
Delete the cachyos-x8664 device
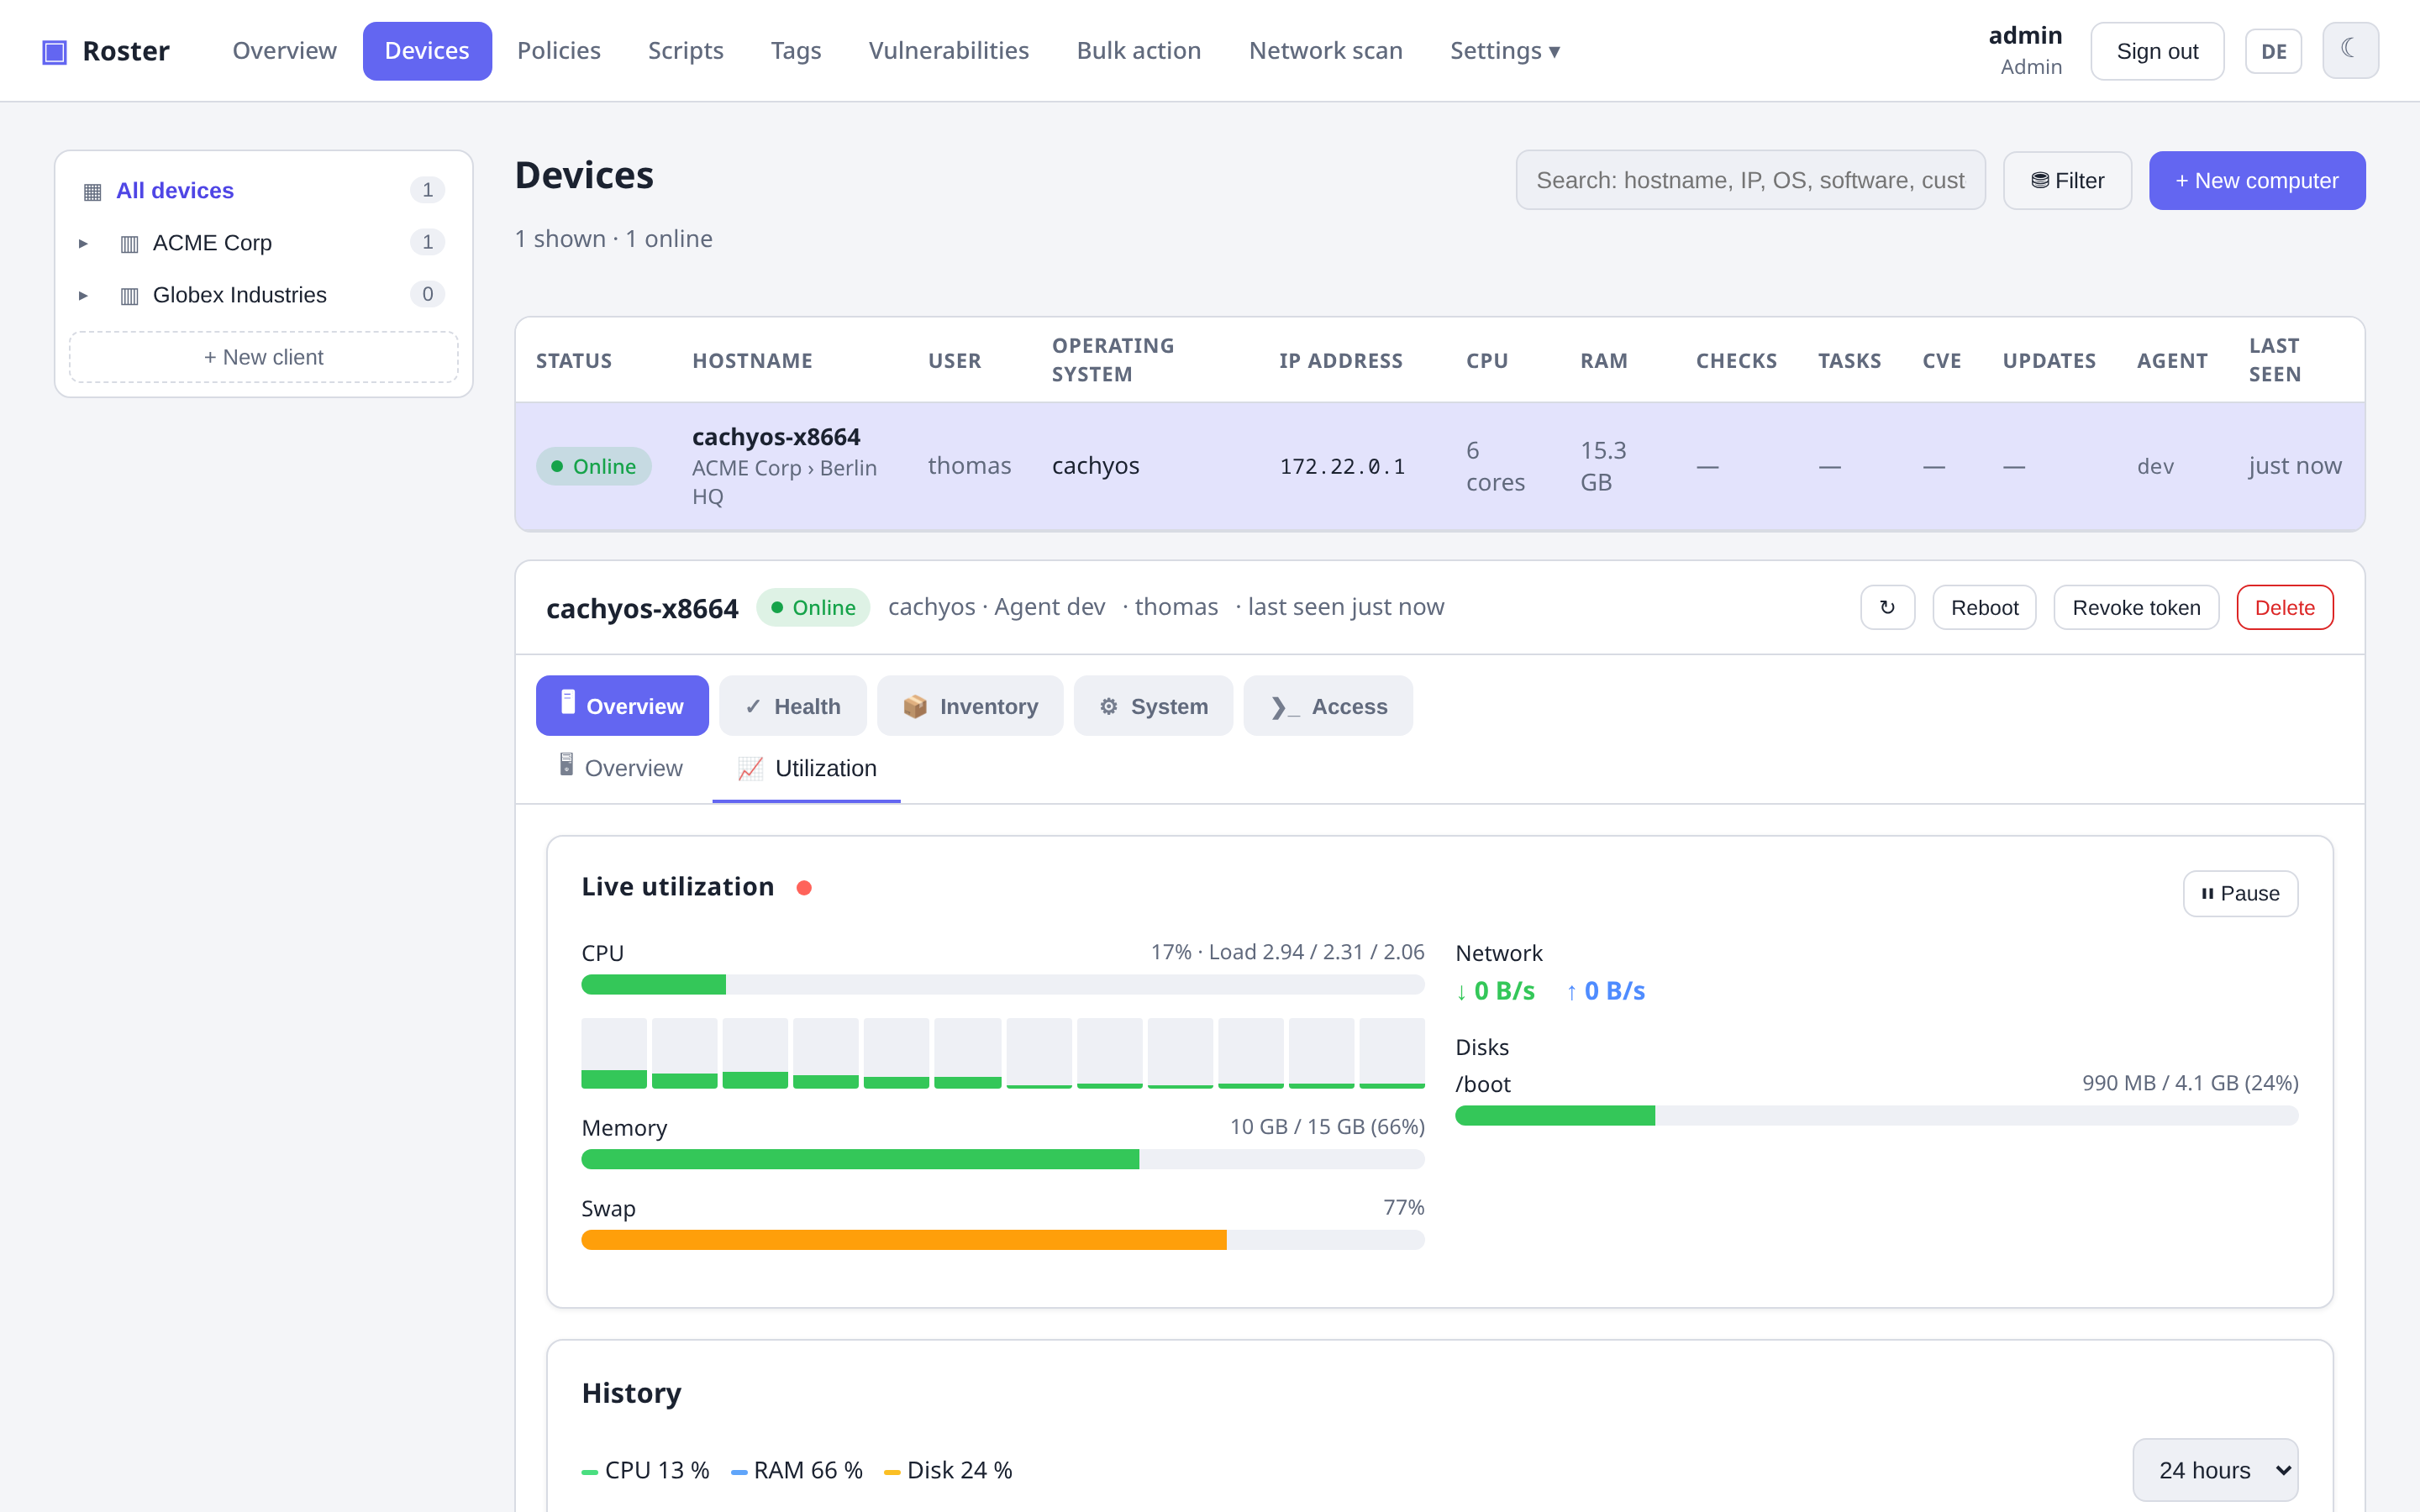2284,607
